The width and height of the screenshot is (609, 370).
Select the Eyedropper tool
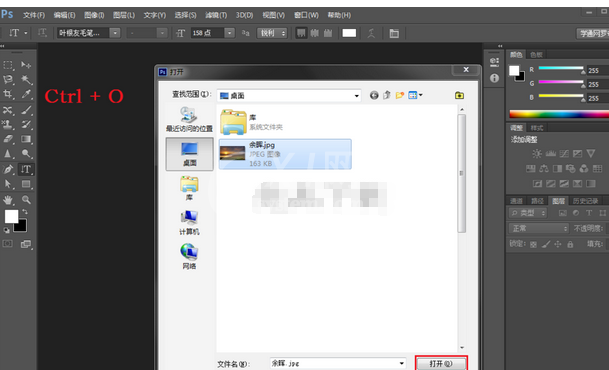[x=26, y=94]
